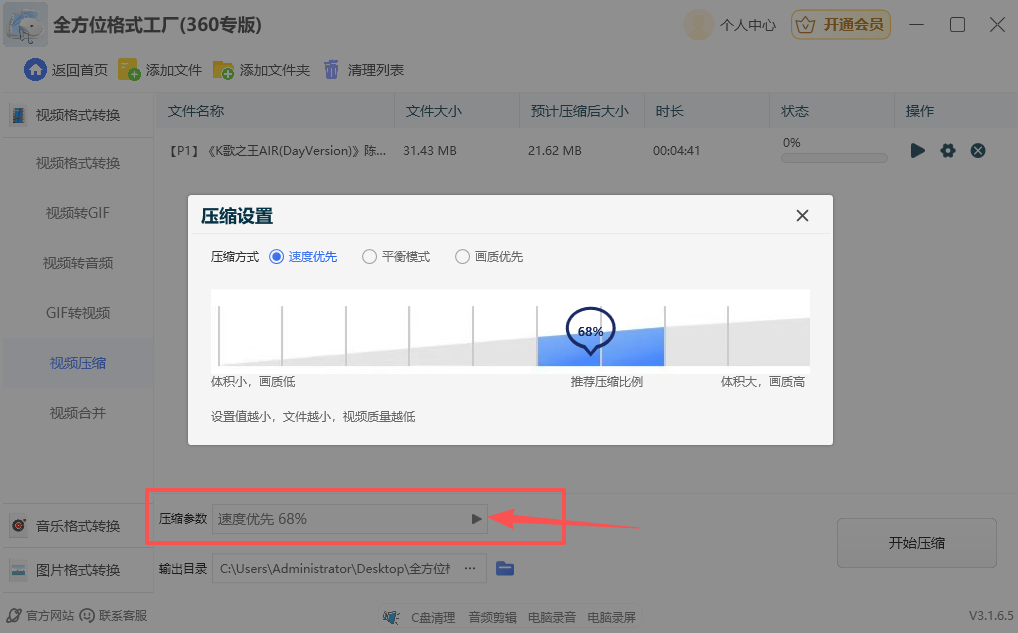Click the 添加文件 add-file icon
The image size is (1018, 633).
129,69
